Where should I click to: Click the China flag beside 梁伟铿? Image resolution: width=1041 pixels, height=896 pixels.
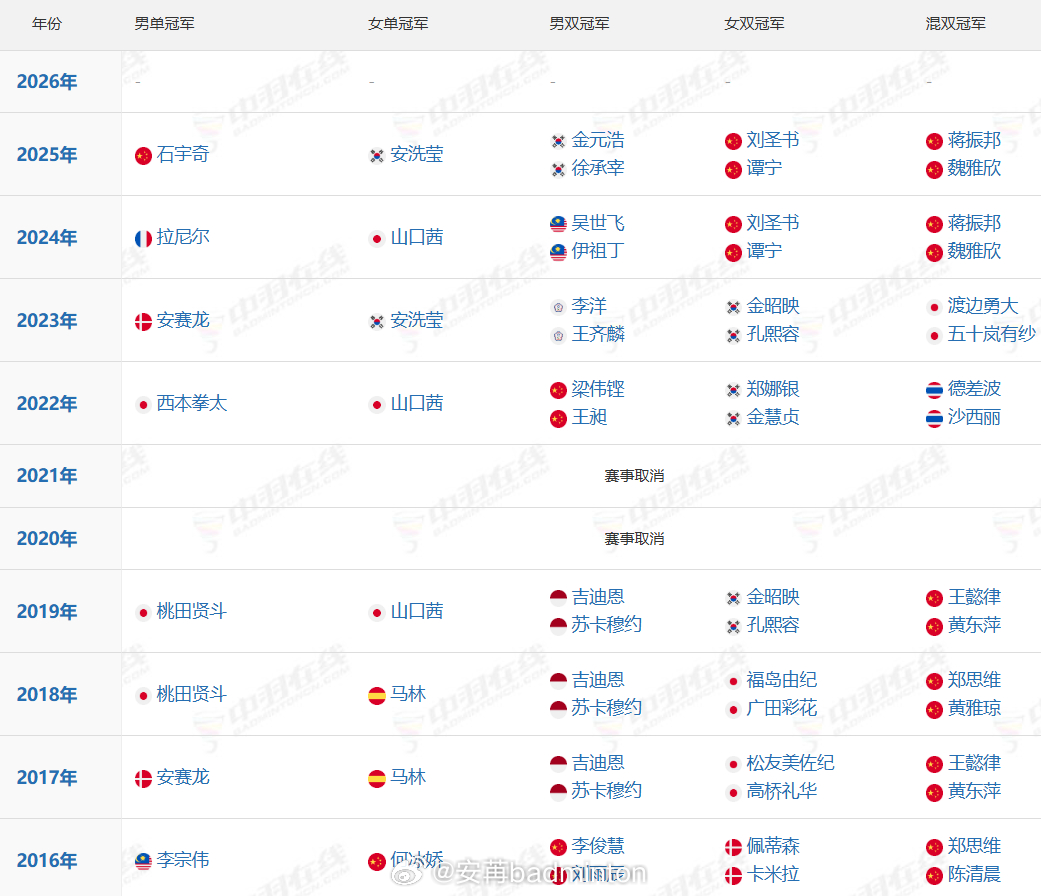point(558,390)
